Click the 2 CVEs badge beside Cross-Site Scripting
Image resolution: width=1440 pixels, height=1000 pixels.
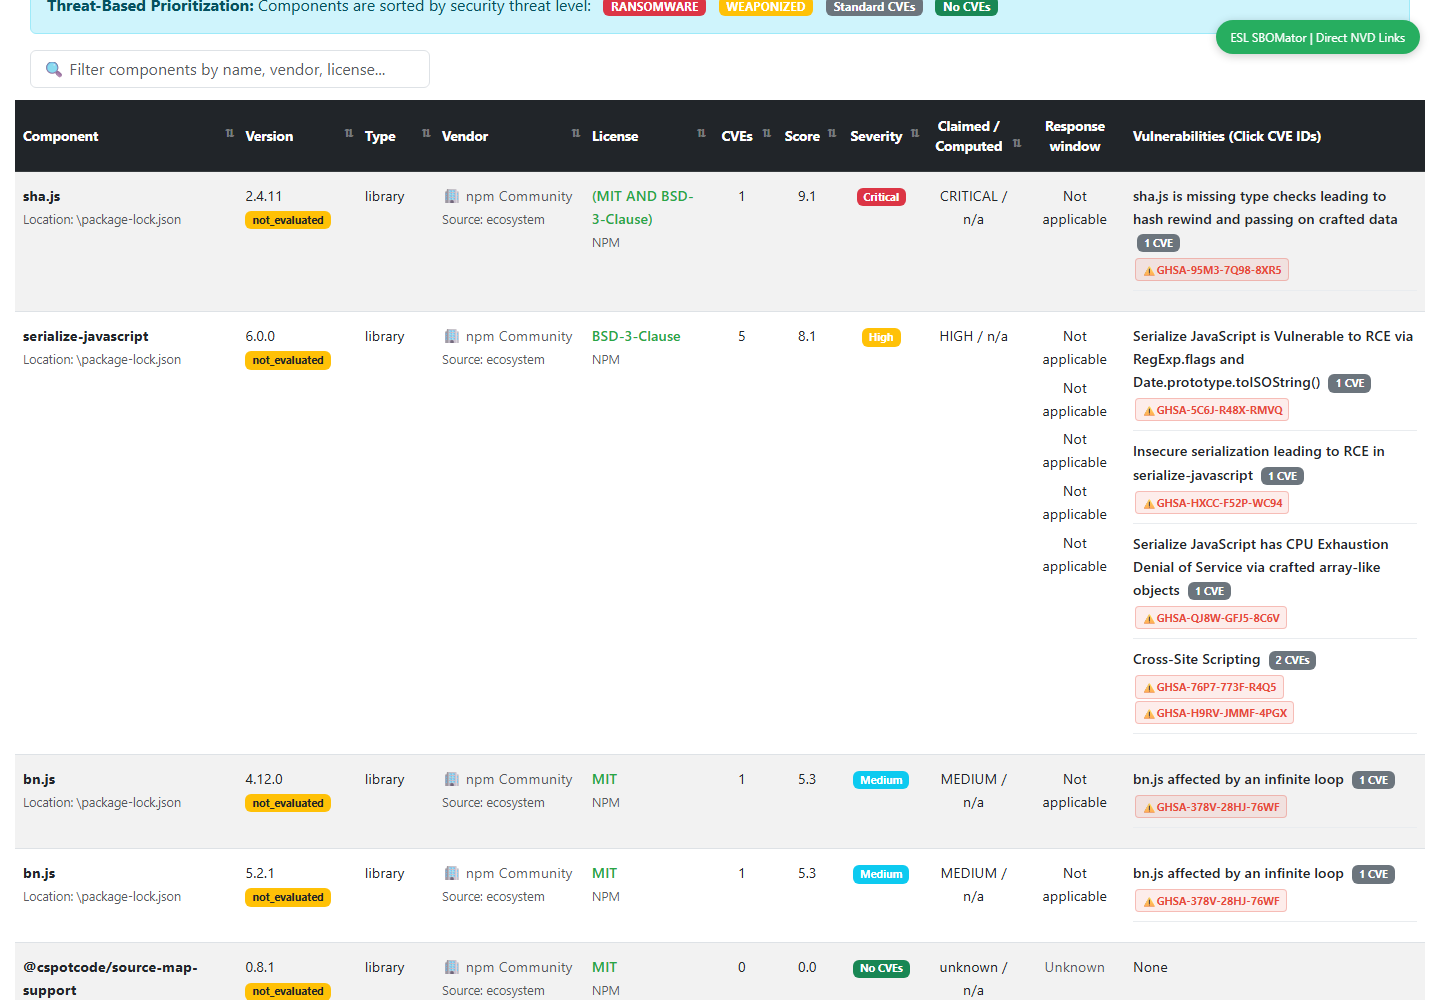tap(1292, 660)
